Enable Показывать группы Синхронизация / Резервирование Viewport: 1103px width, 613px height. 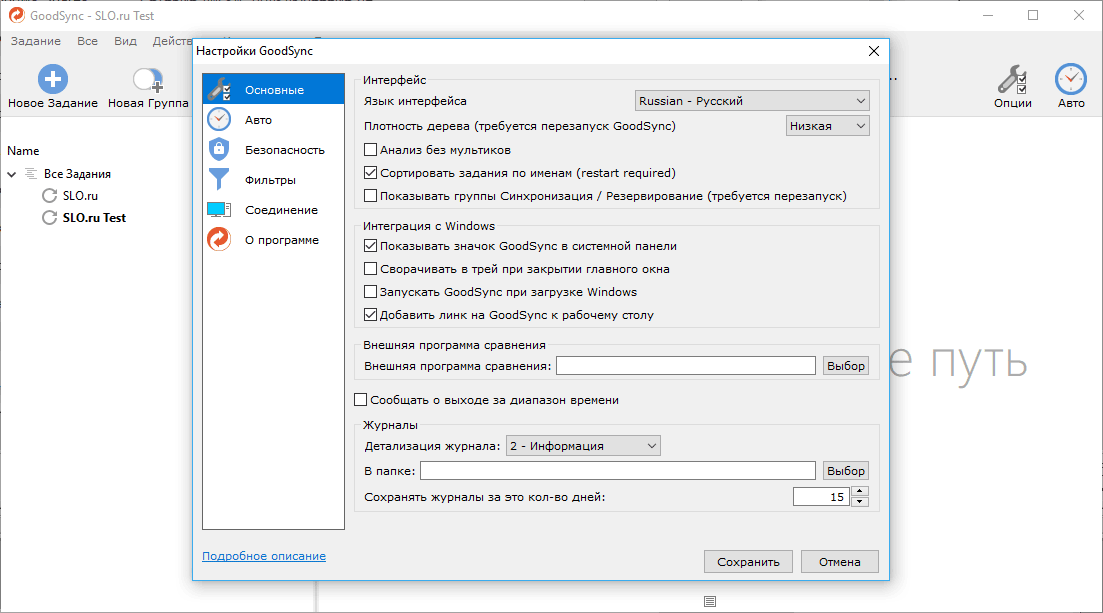[370, 196]
